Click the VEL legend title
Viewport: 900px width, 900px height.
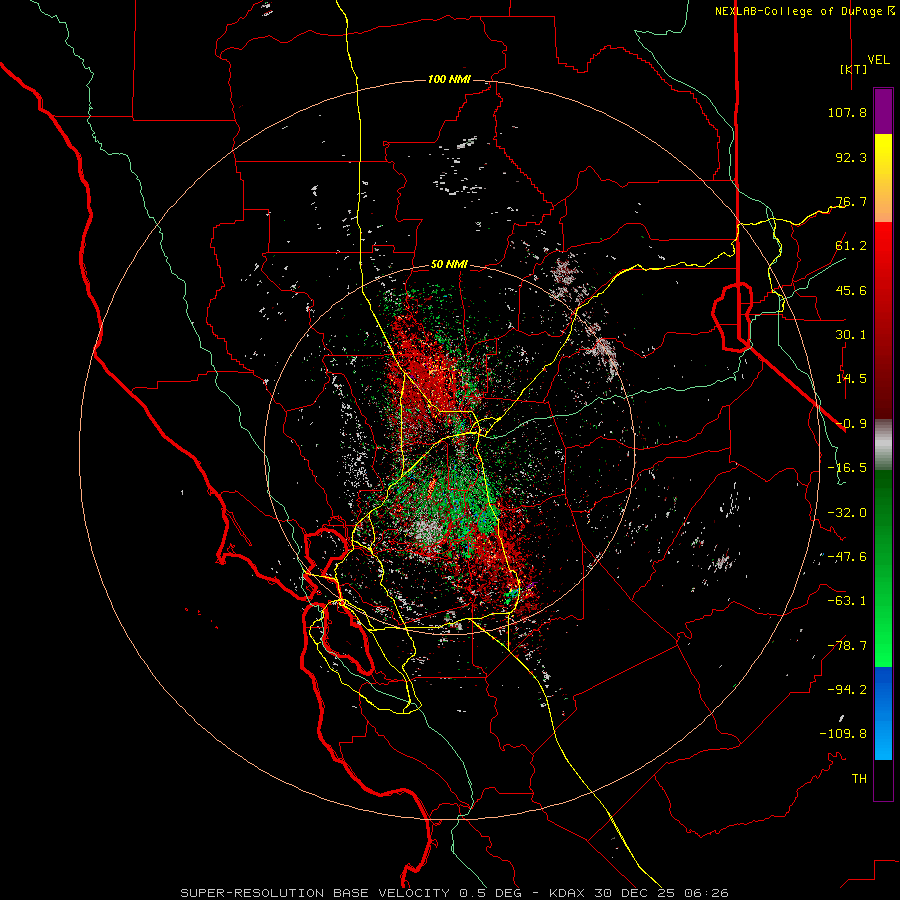pyautogui.click(x=878, y=60)
